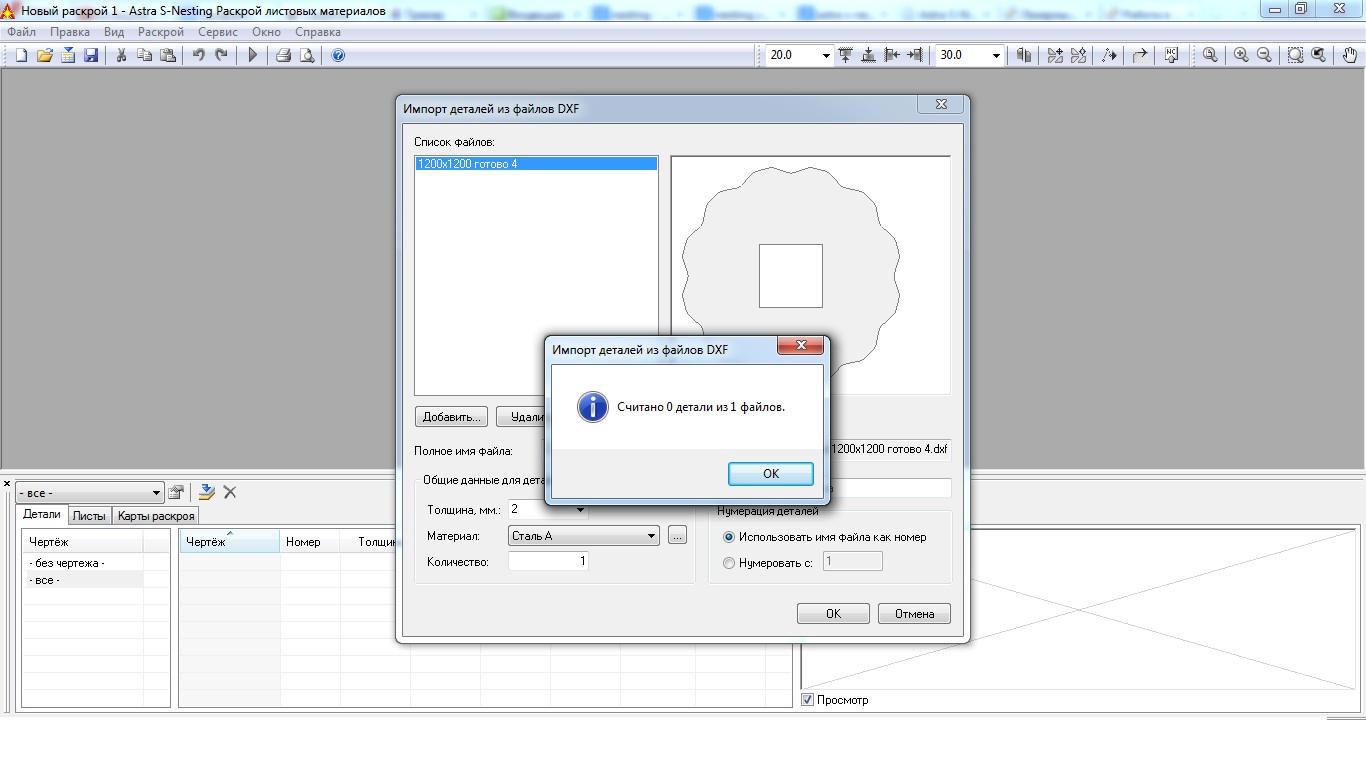Open the Окно menu

(x=266, y=32)
